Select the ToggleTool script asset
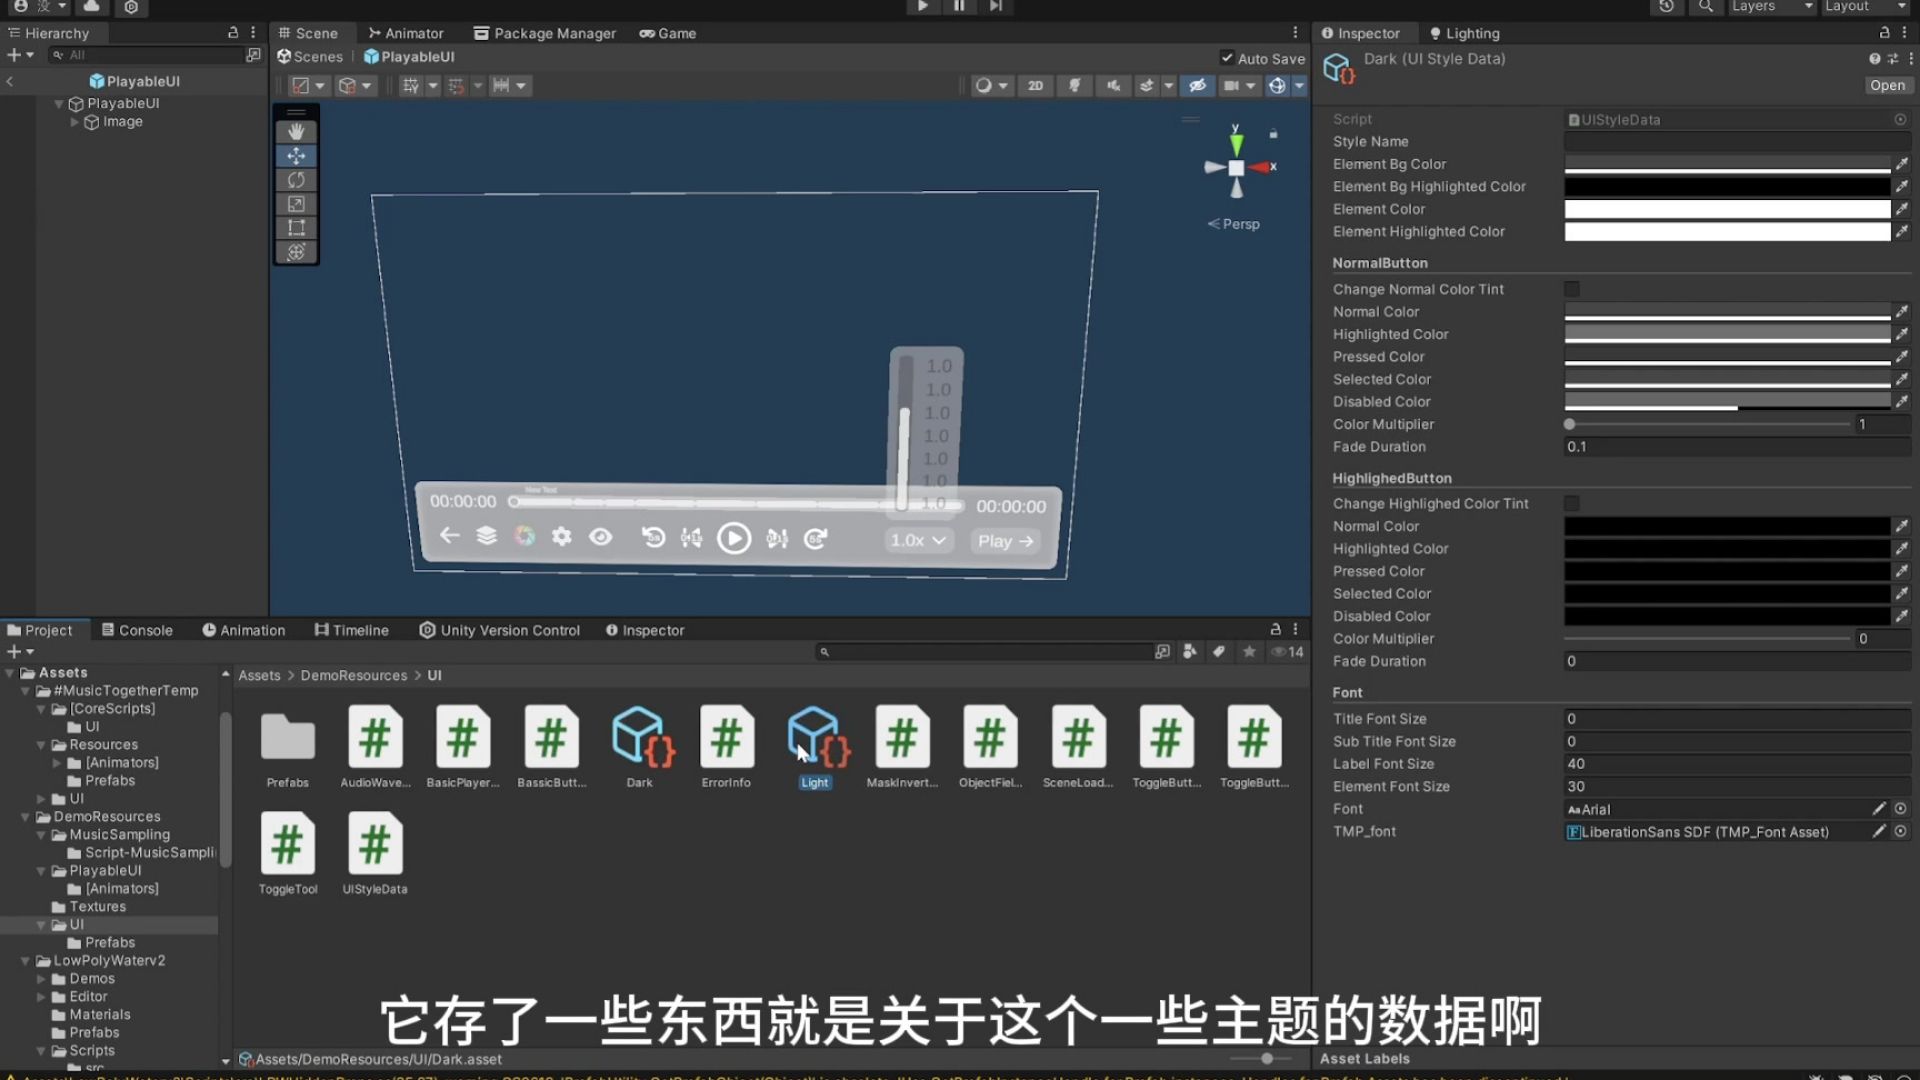Viewport: 1920px width, 1080px height. pos(288,853)
